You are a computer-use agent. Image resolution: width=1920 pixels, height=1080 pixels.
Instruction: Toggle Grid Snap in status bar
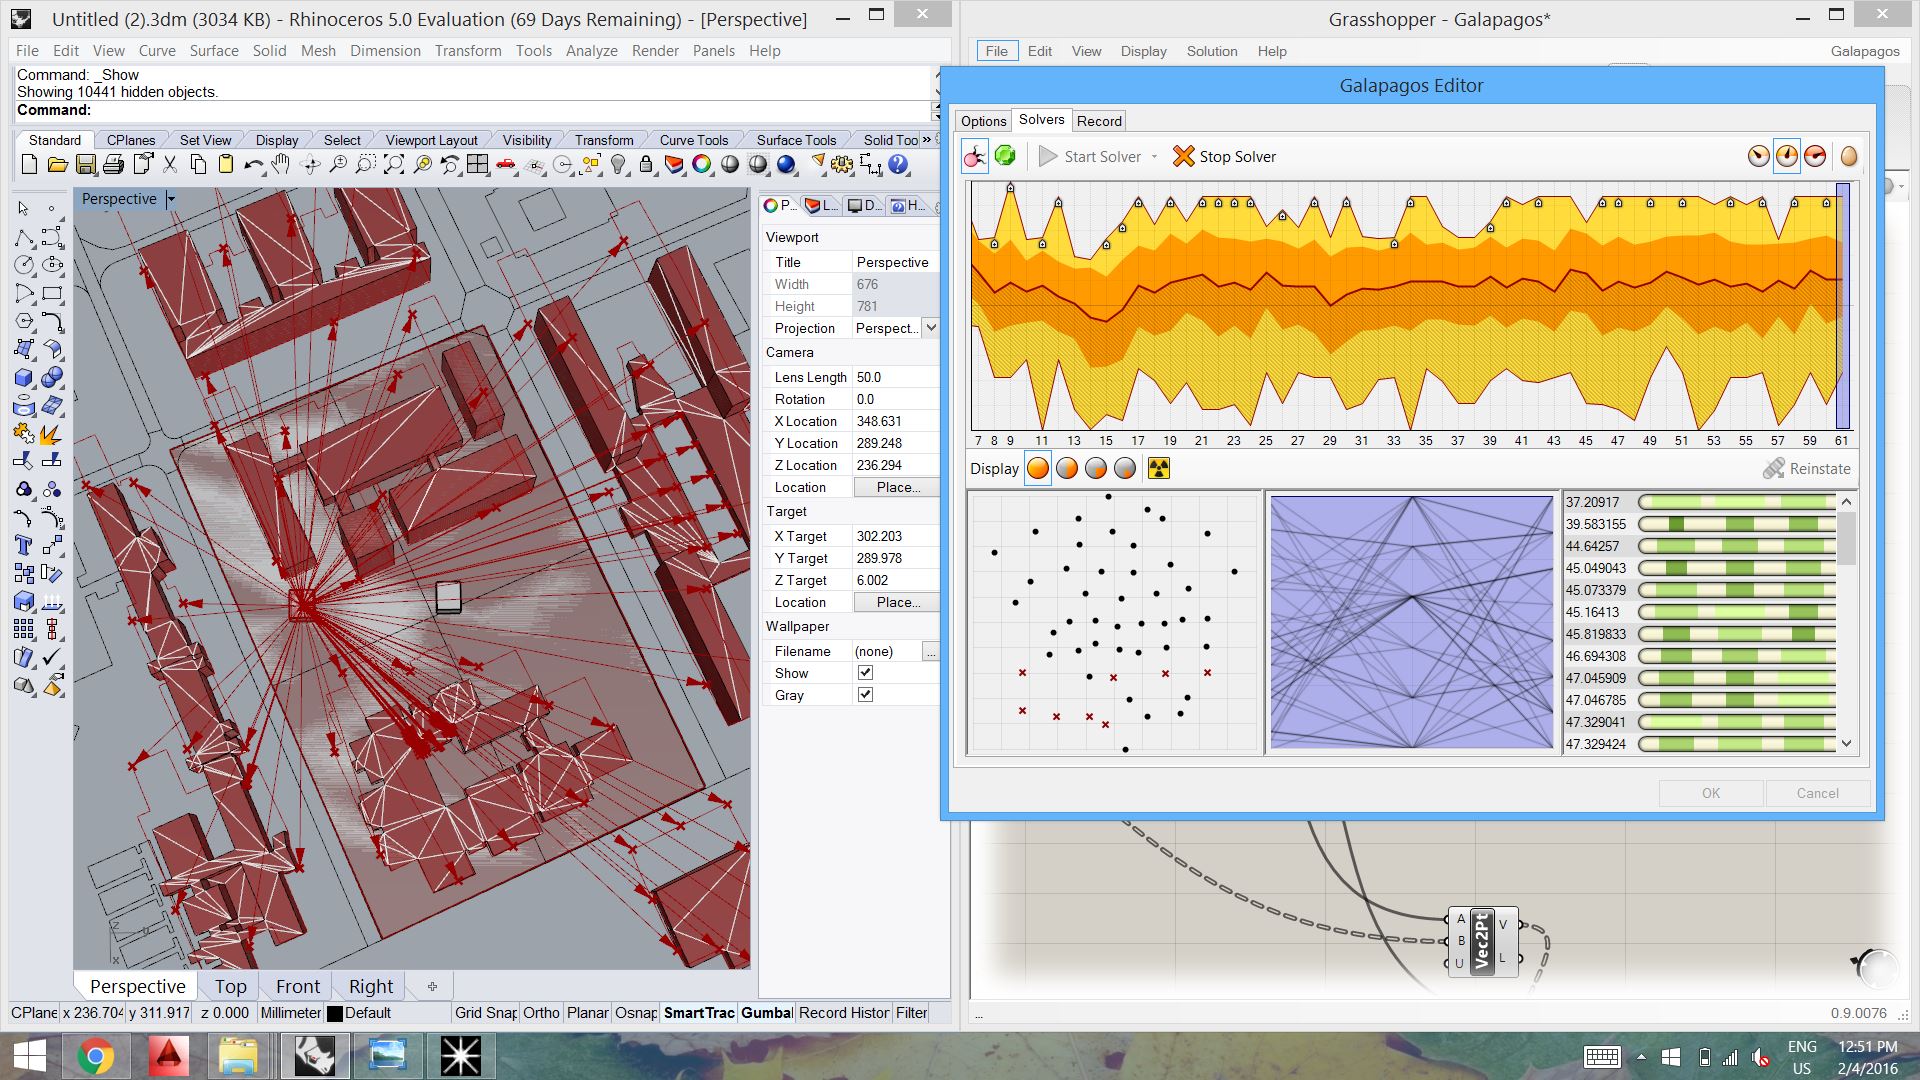486,1013
